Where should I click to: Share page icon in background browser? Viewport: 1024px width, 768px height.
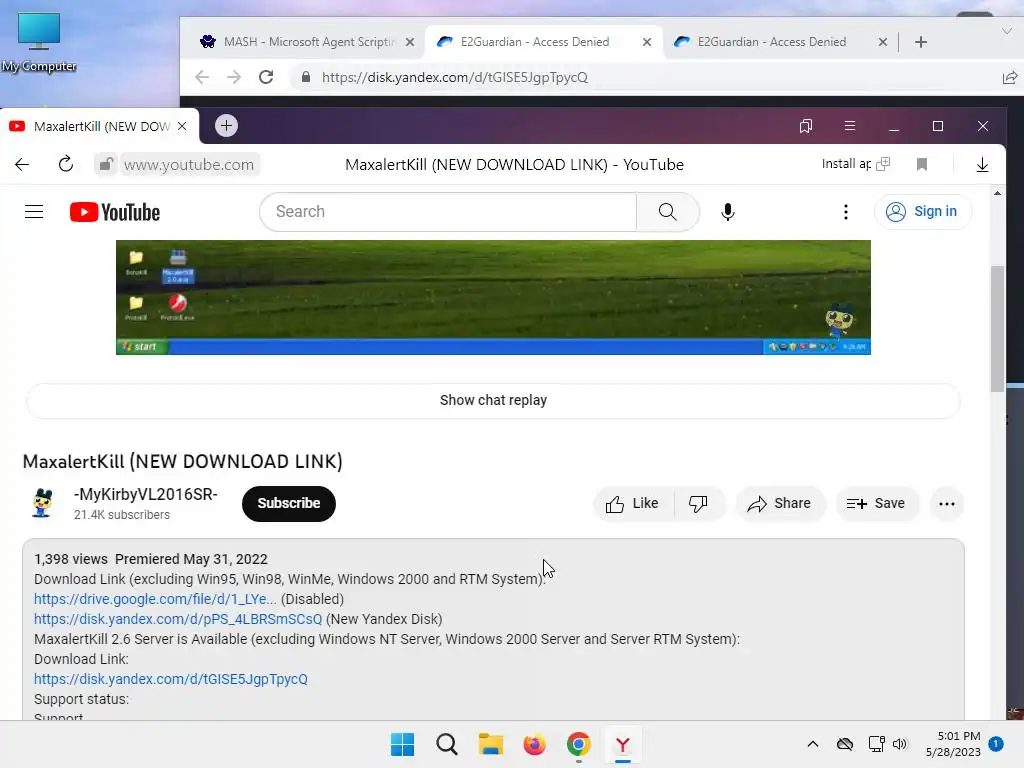(x=1010, y=78)
